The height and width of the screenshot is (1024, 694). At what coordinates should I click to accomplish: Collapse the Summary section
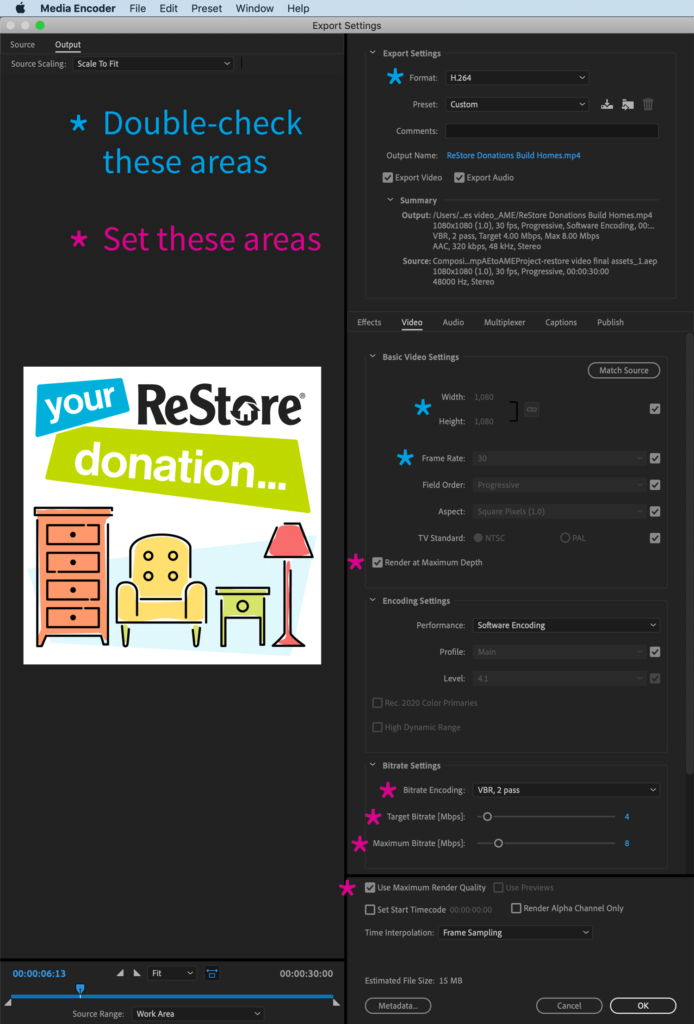pos(390,200)
